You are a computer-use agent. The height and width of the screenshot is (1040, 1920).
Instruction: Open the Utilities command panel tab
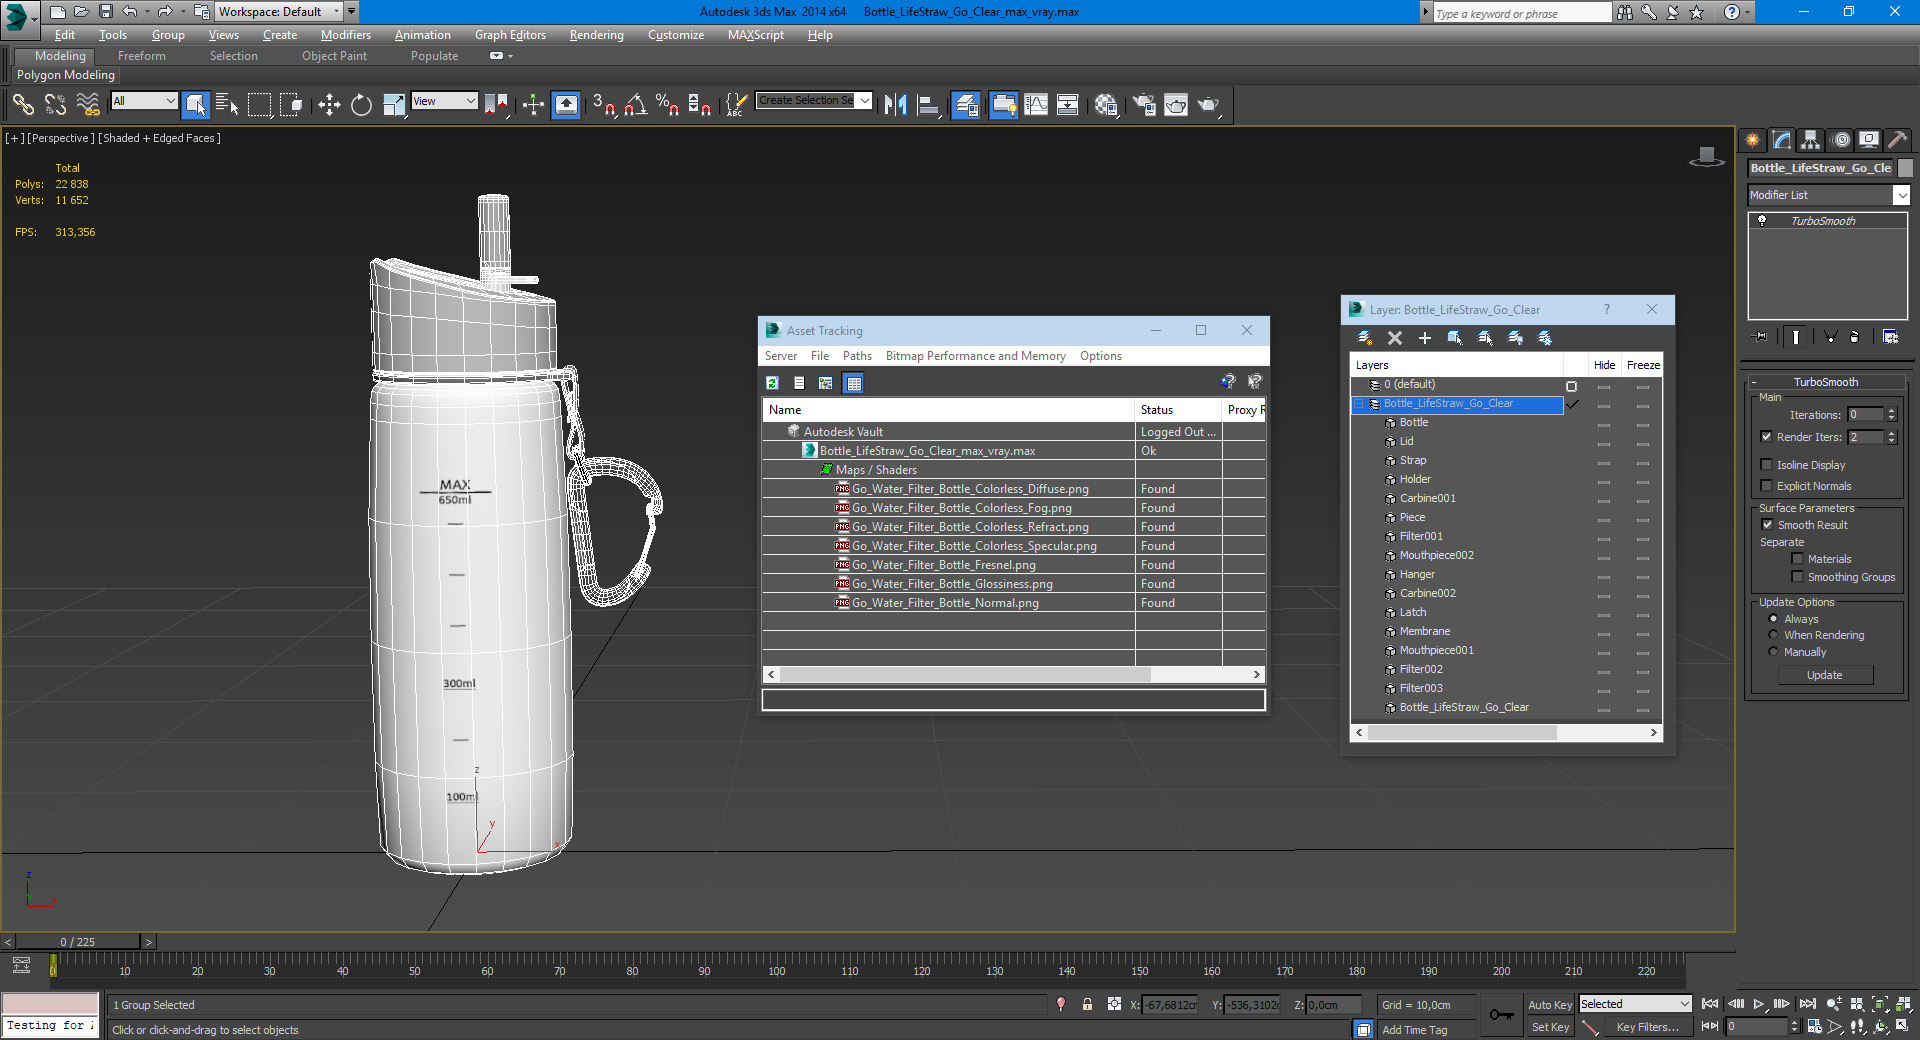click(x=1897, y=140)
